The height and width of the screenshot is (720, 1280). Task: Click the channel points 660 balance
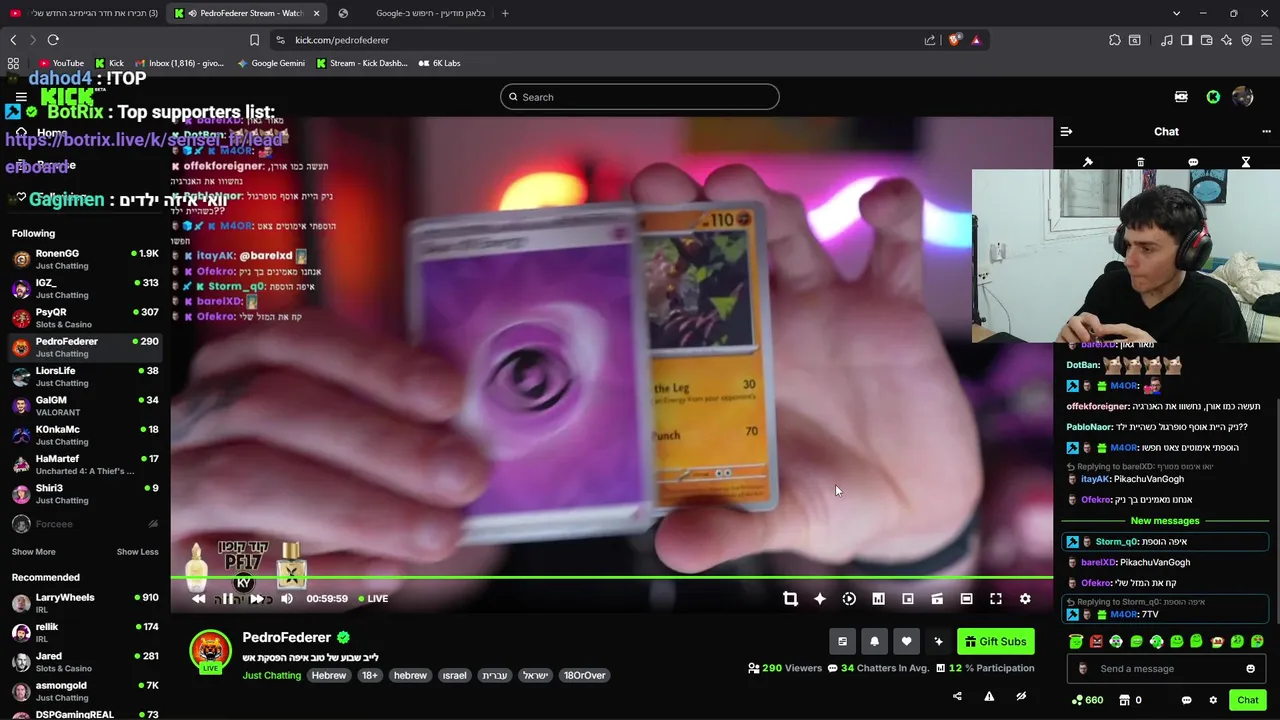click(x=1087, y=700)
